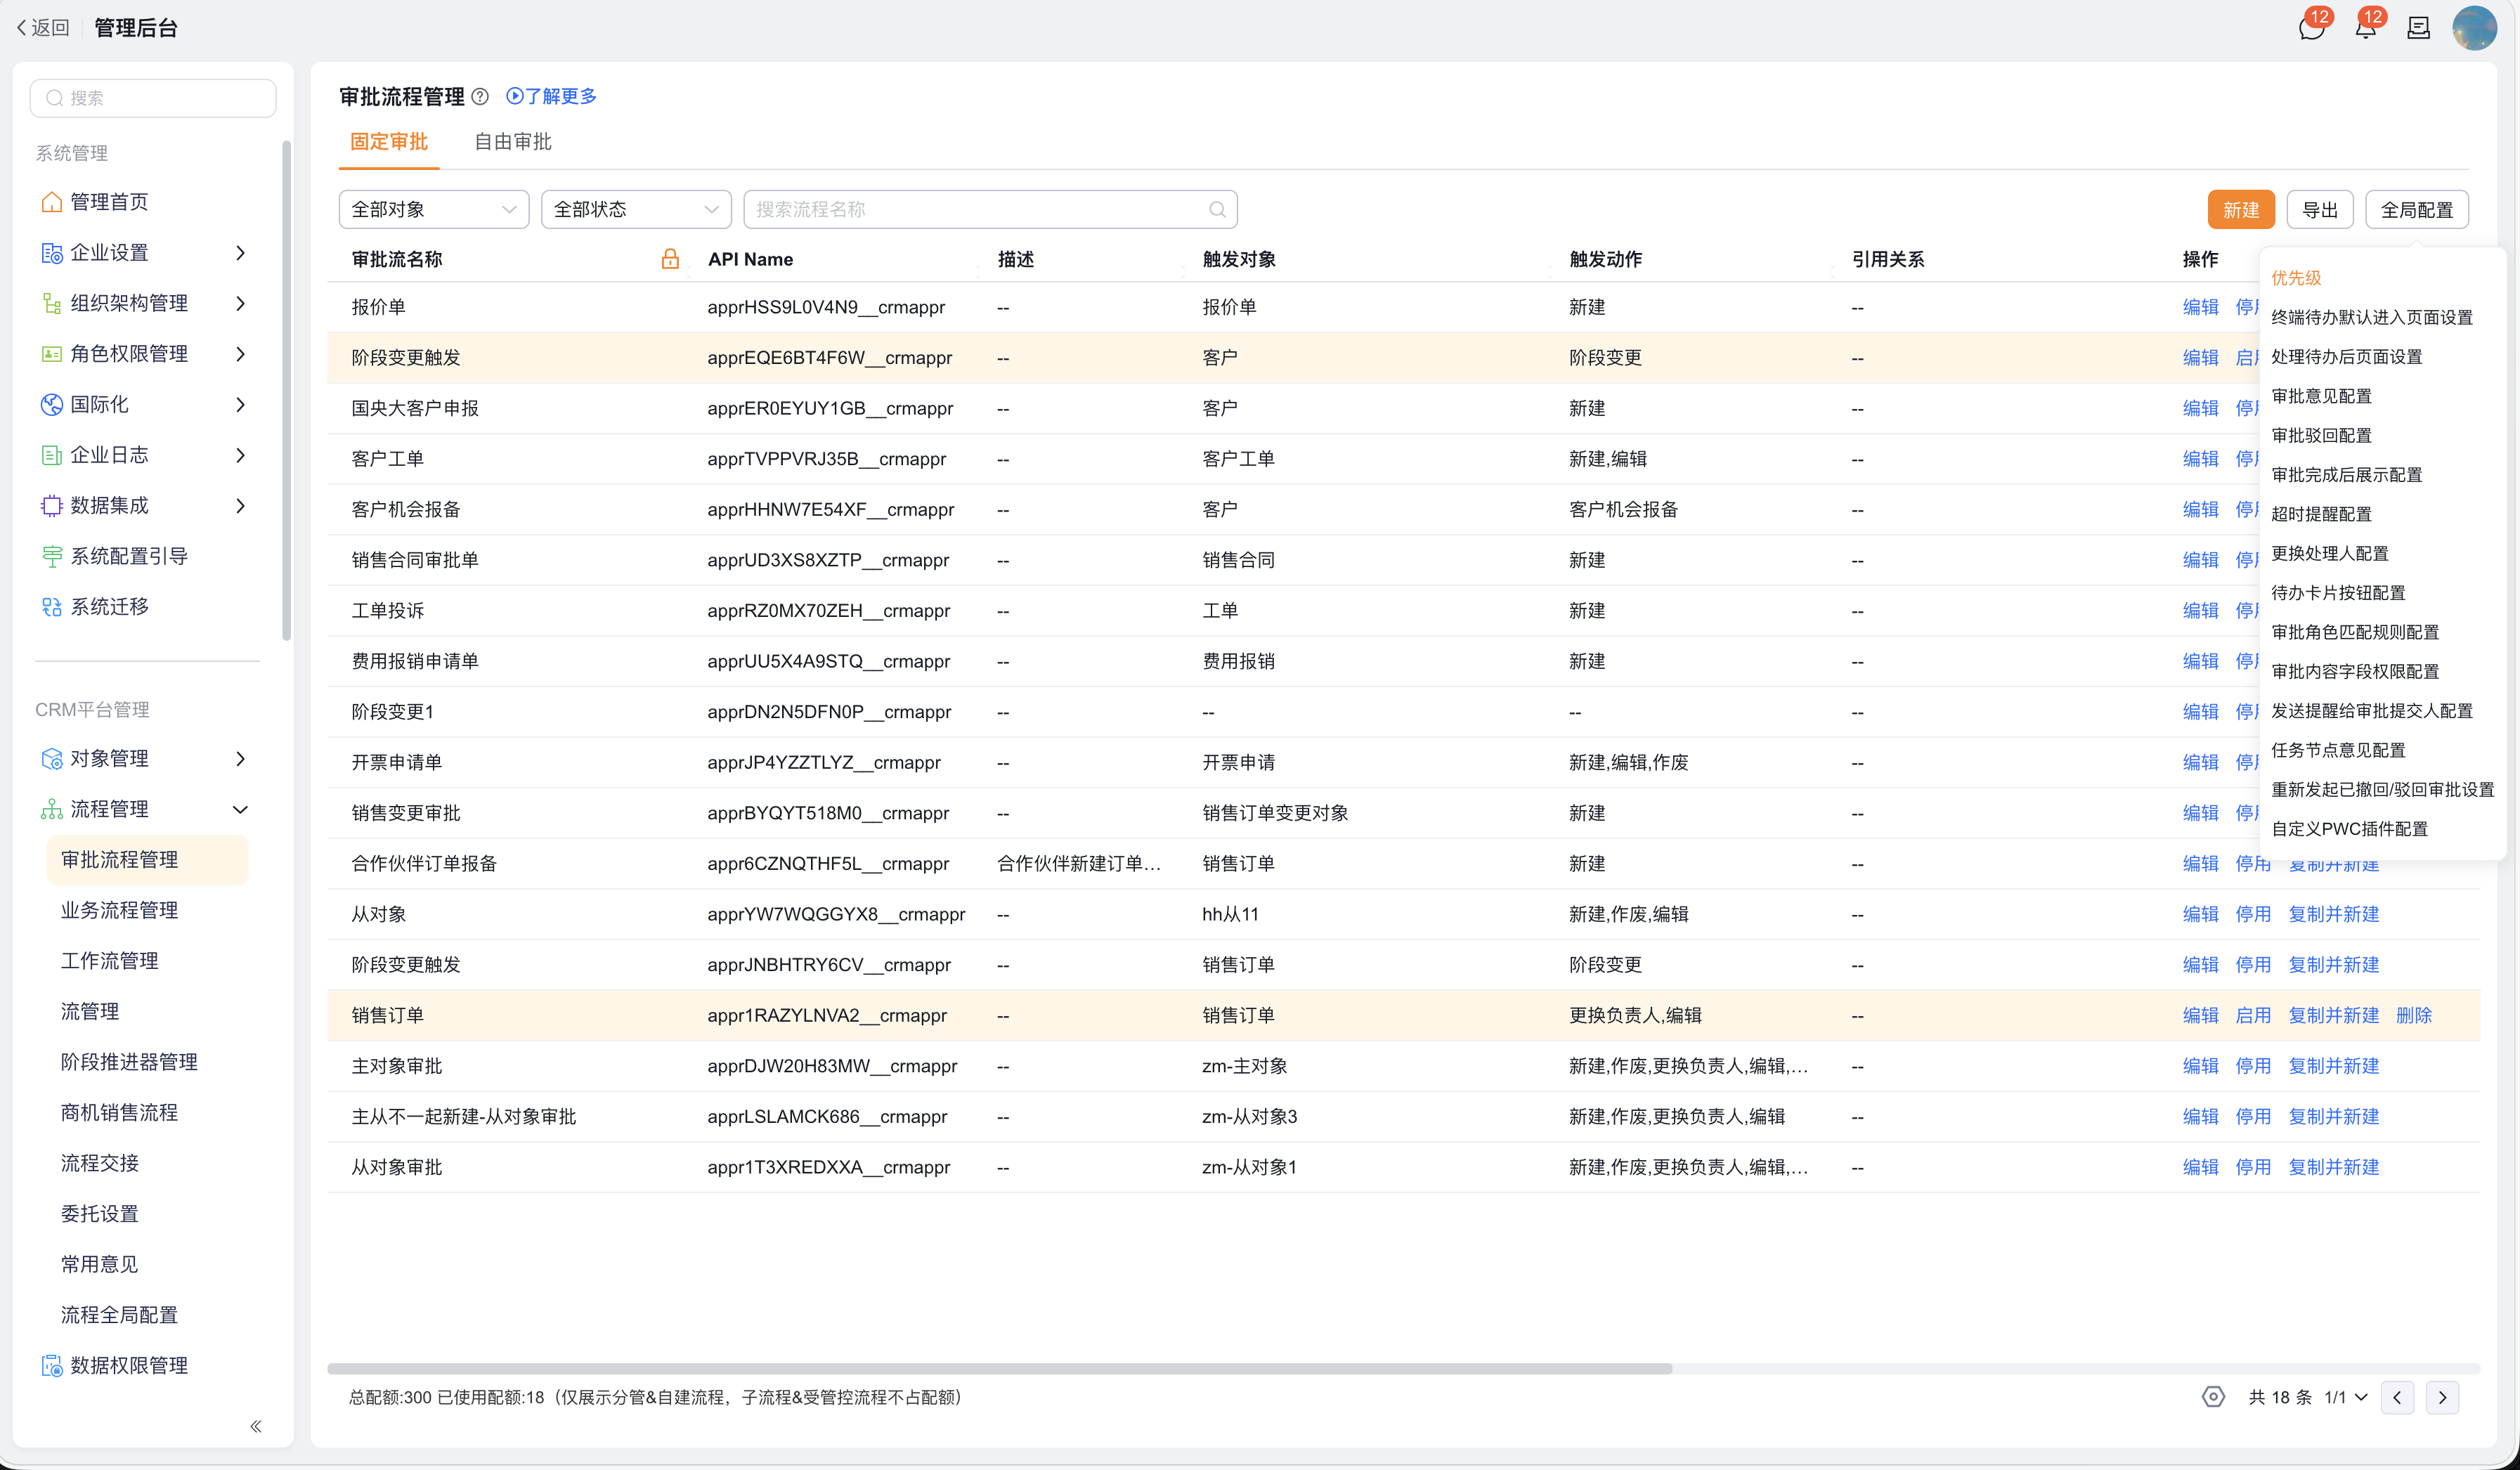
Task: Click the 国际化 globe icon
Action: click(x=52, y=404)
